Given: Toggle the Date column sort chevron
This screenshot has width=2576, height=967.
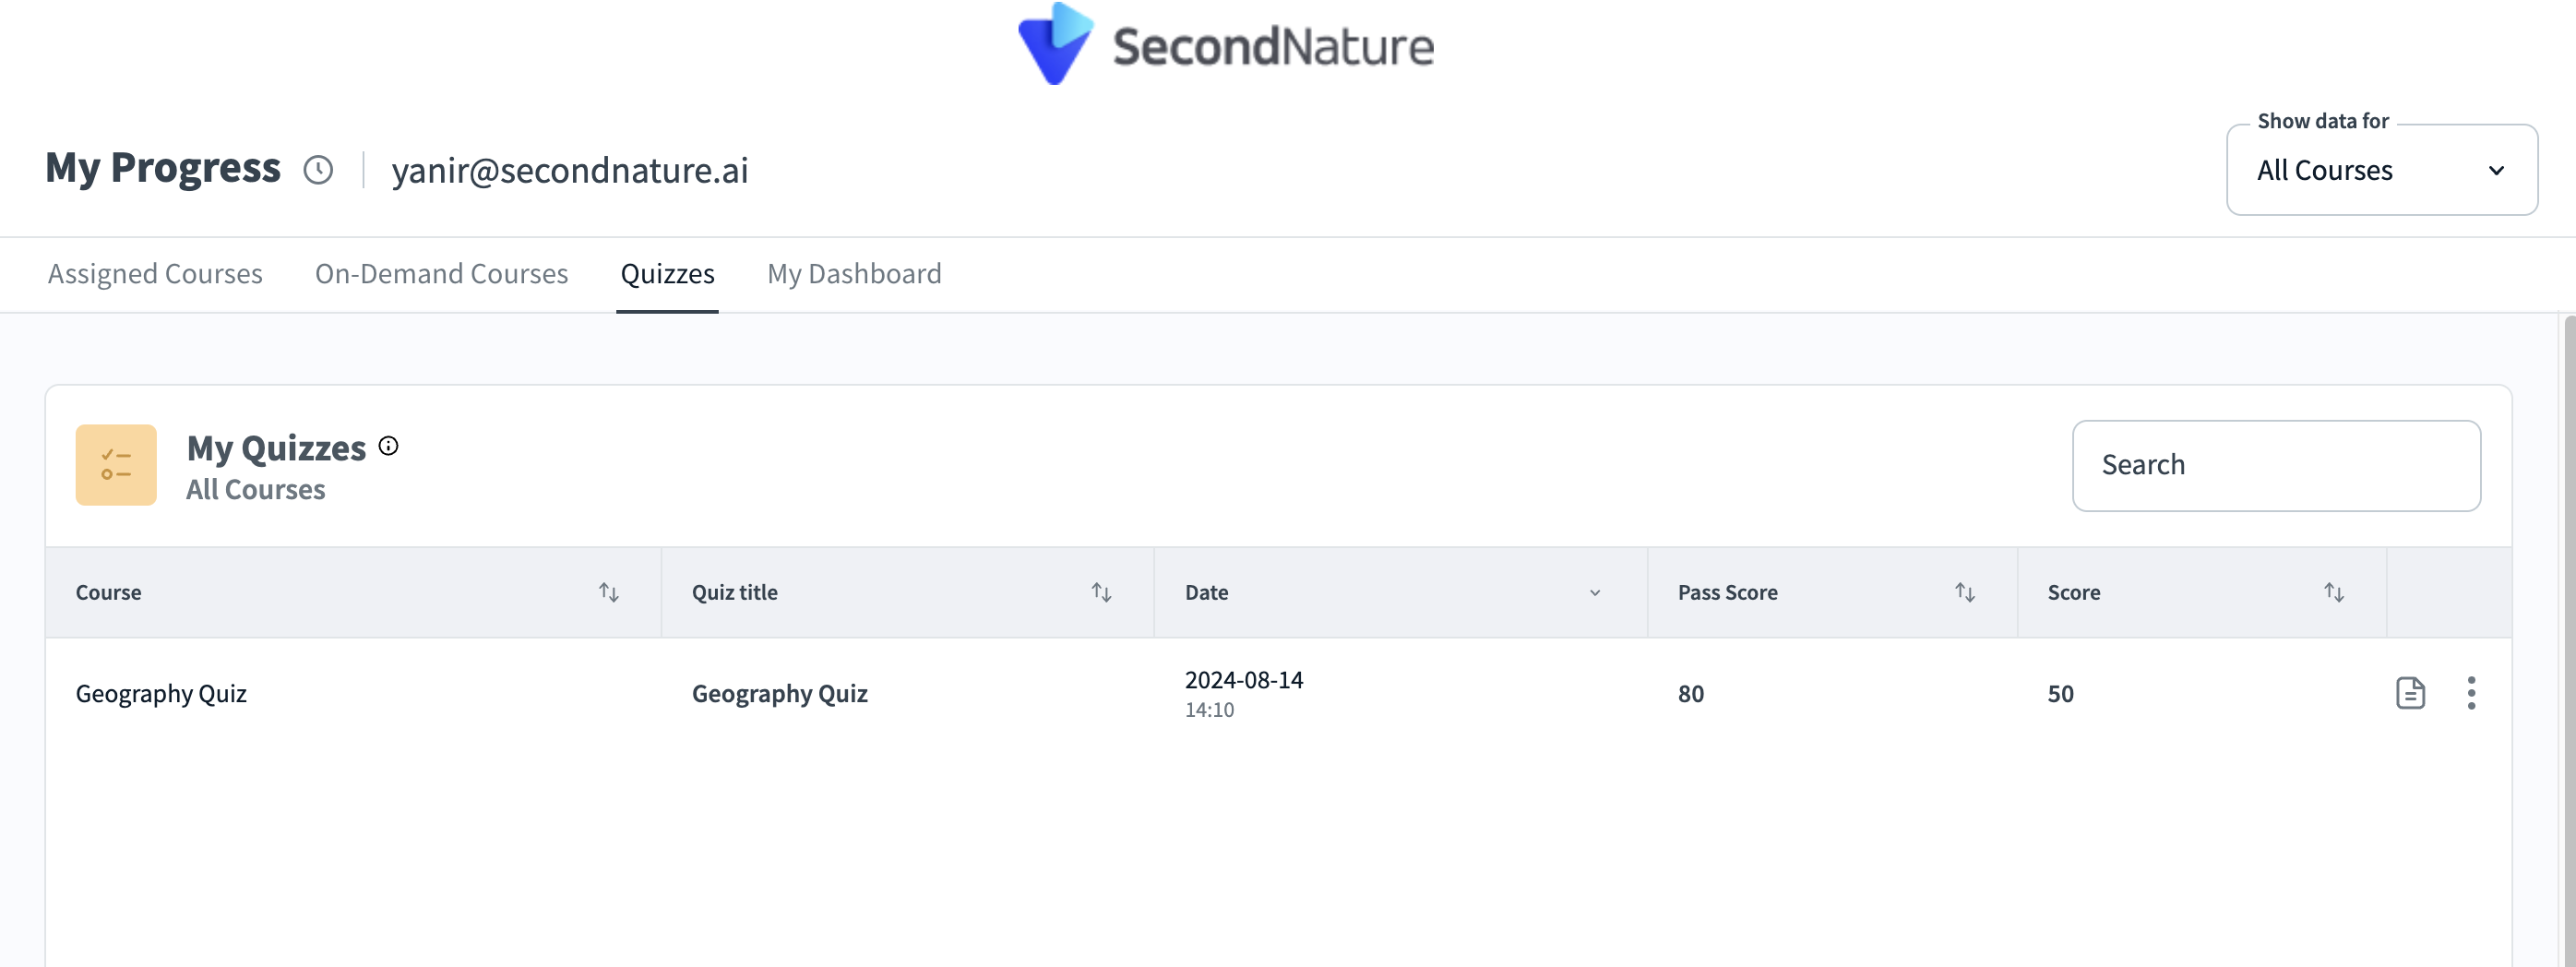Looking at the screenshot, I should (x=1595, y=593).
